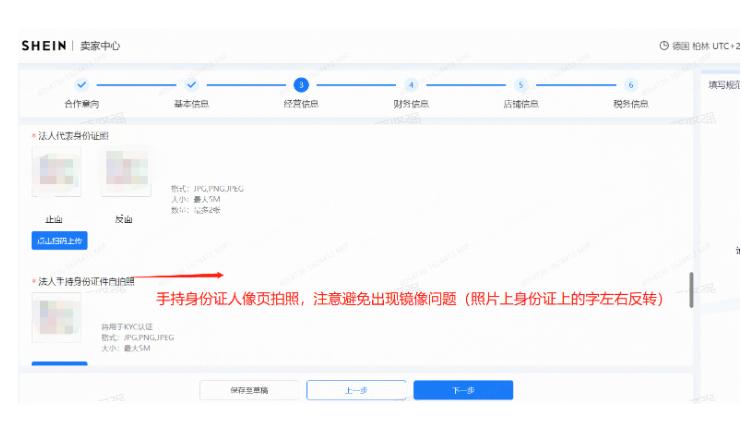Select the step 3 circle in progress bar
This screenshot has width=742, height=430.
(301, 85)
